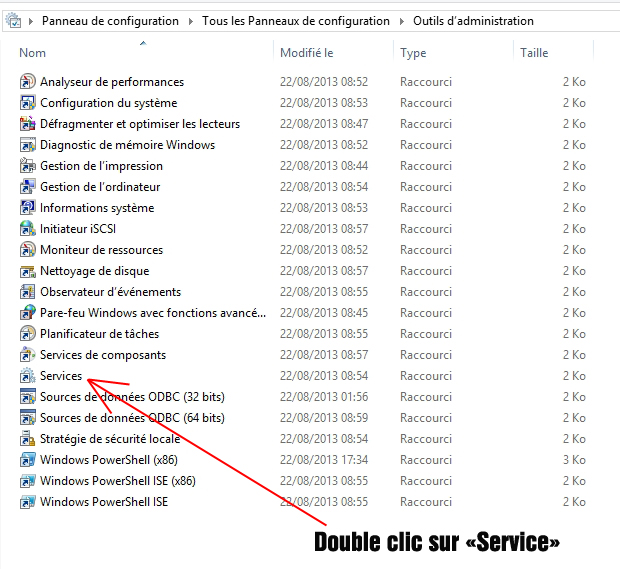The width and height of the screenshot is (620, 569).
Task: Click the Planificateur de tâches icon
Action: click(28, 333)
